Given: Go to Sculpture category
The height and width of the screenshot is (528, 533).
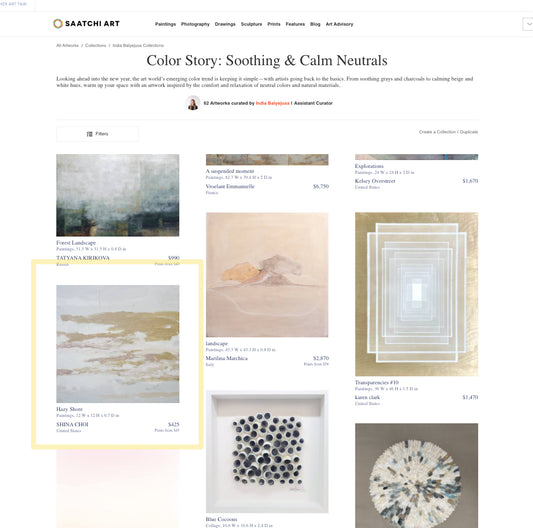Looking at the screenshot, I should 251,24.
